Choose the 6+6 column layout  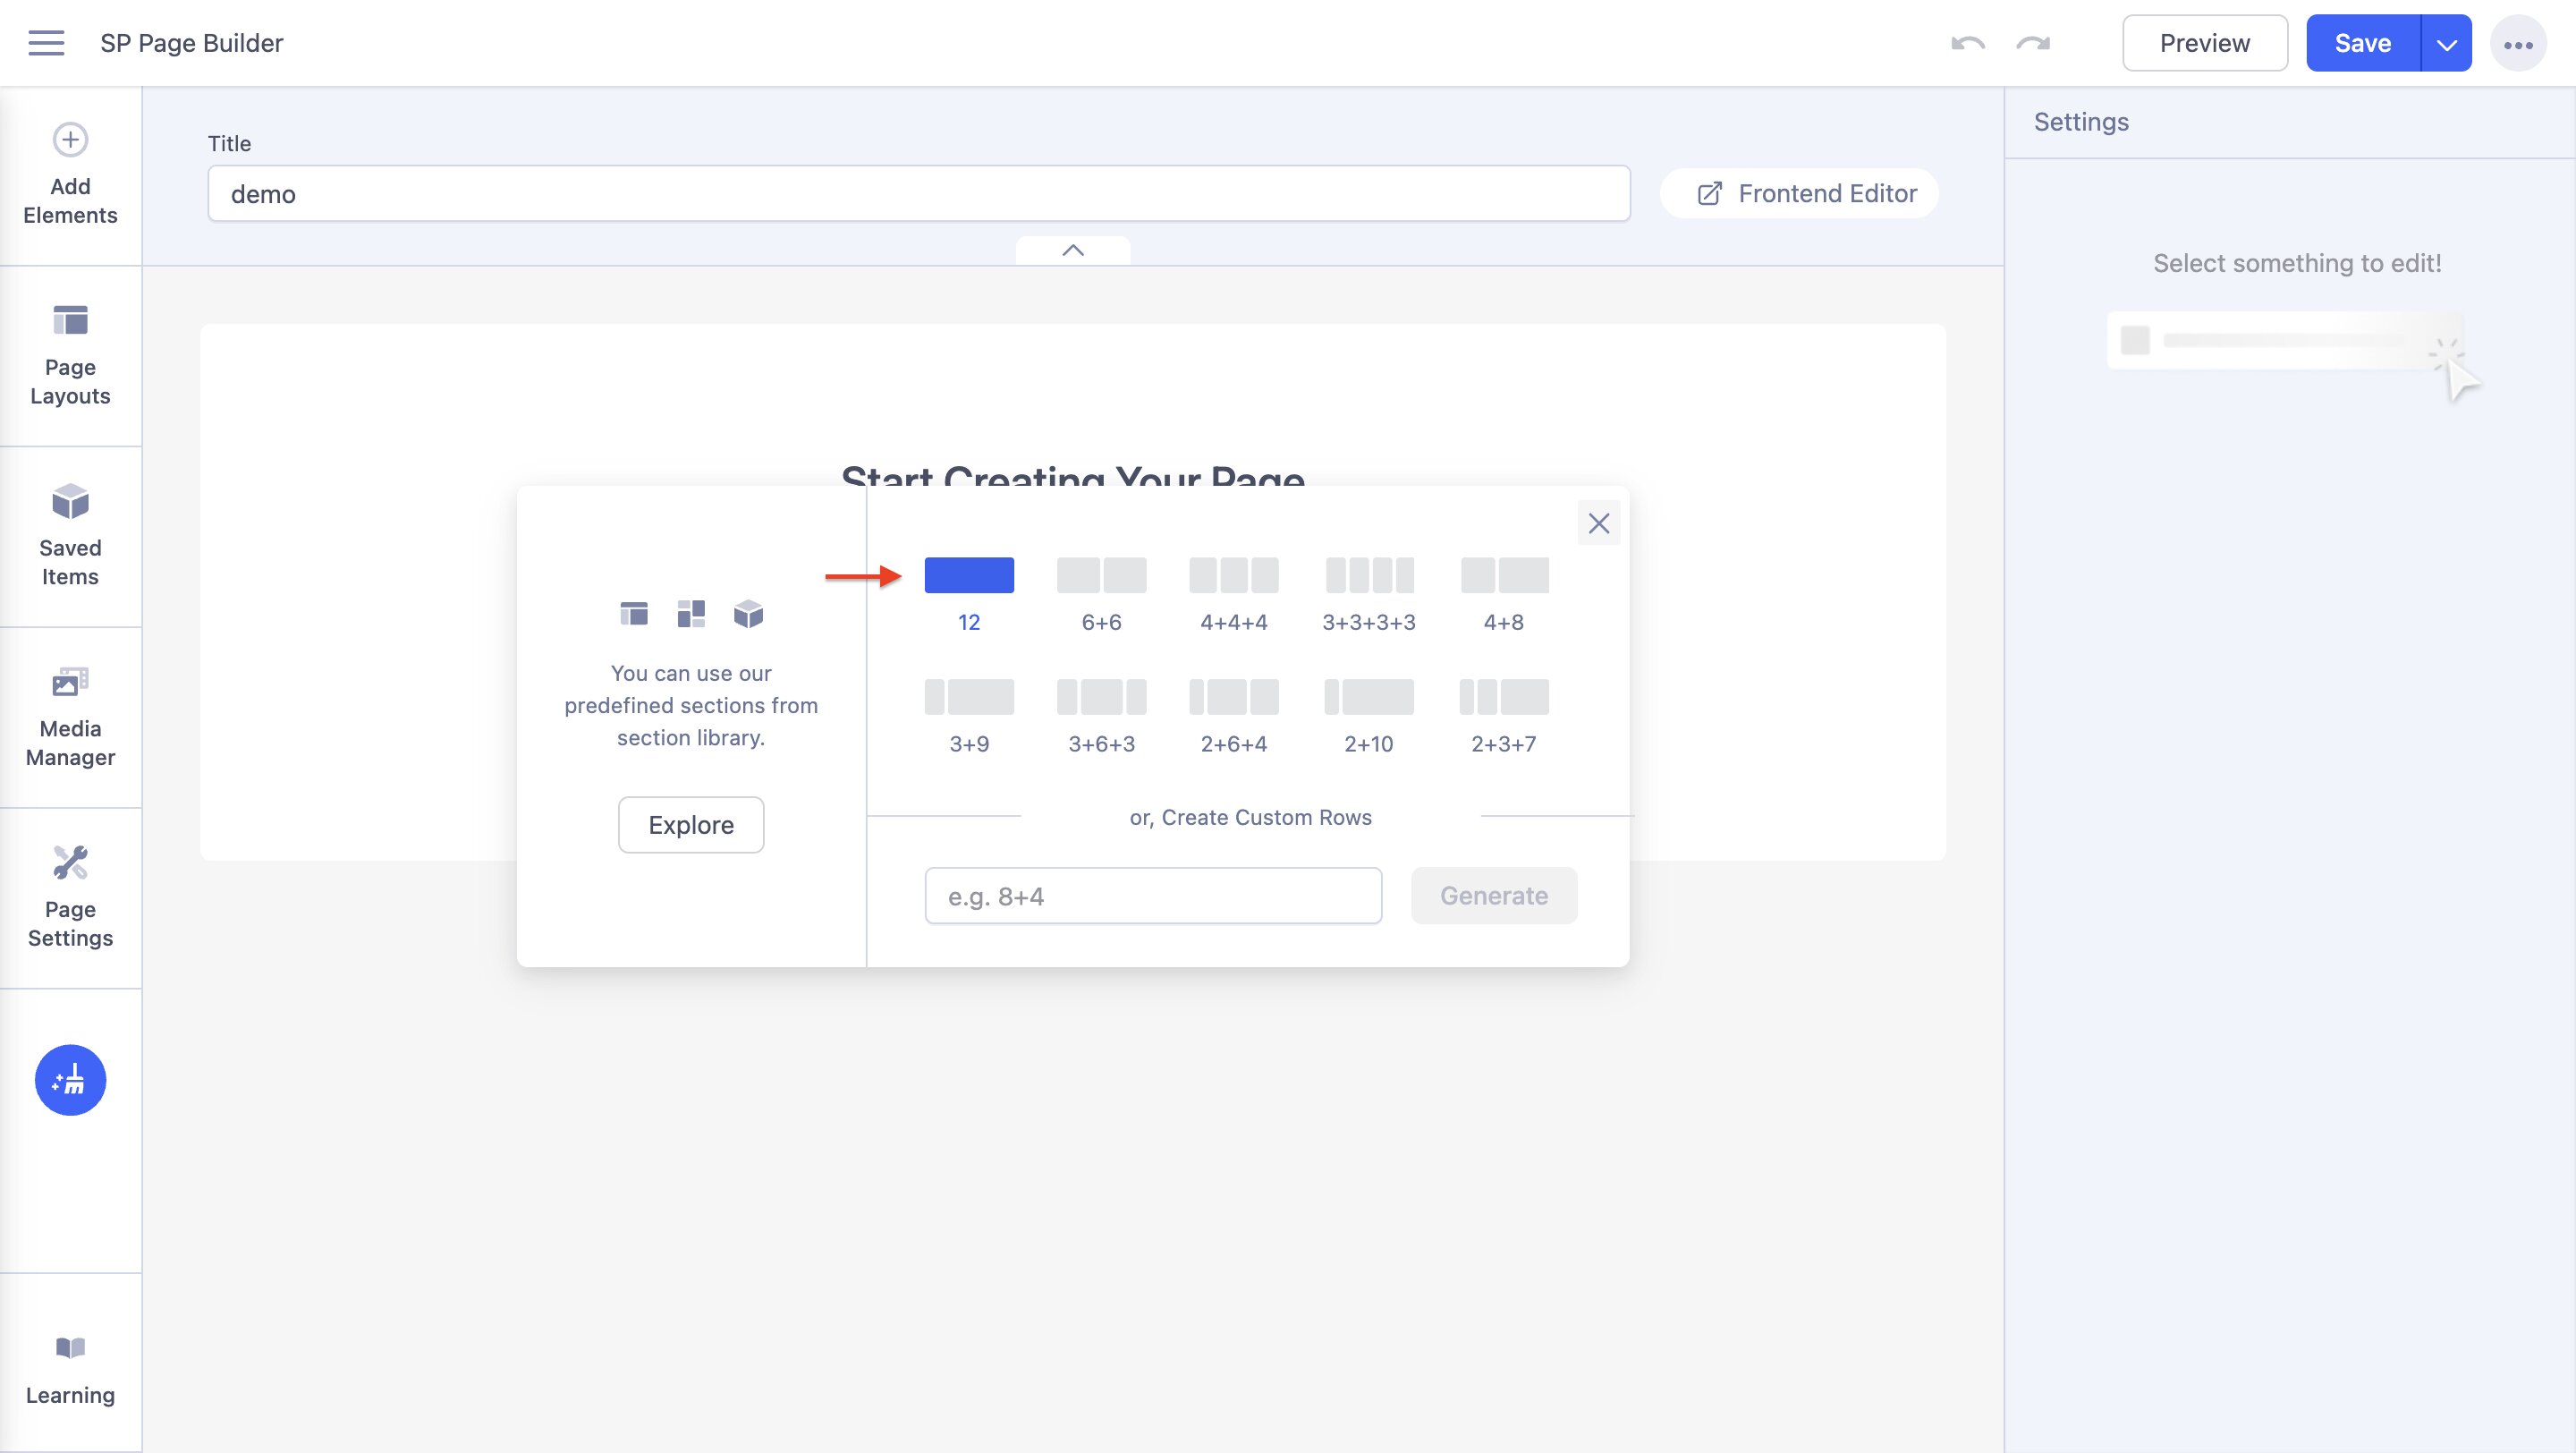point(1101,576)
